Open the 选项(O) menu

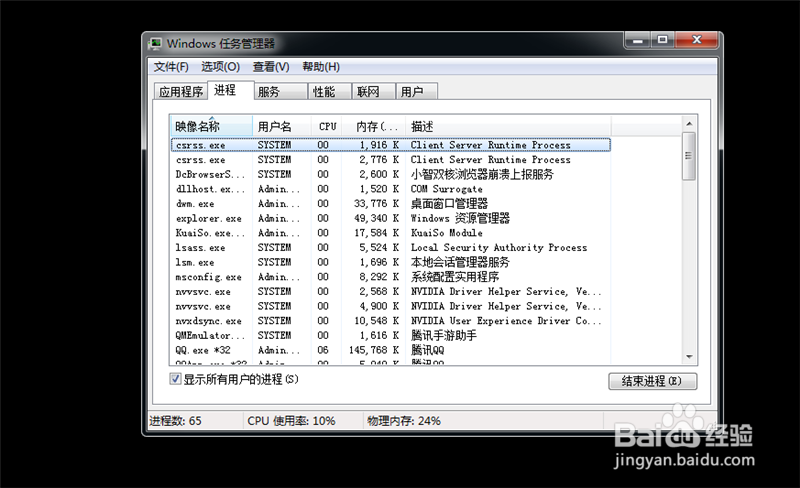tap(220, 67)
